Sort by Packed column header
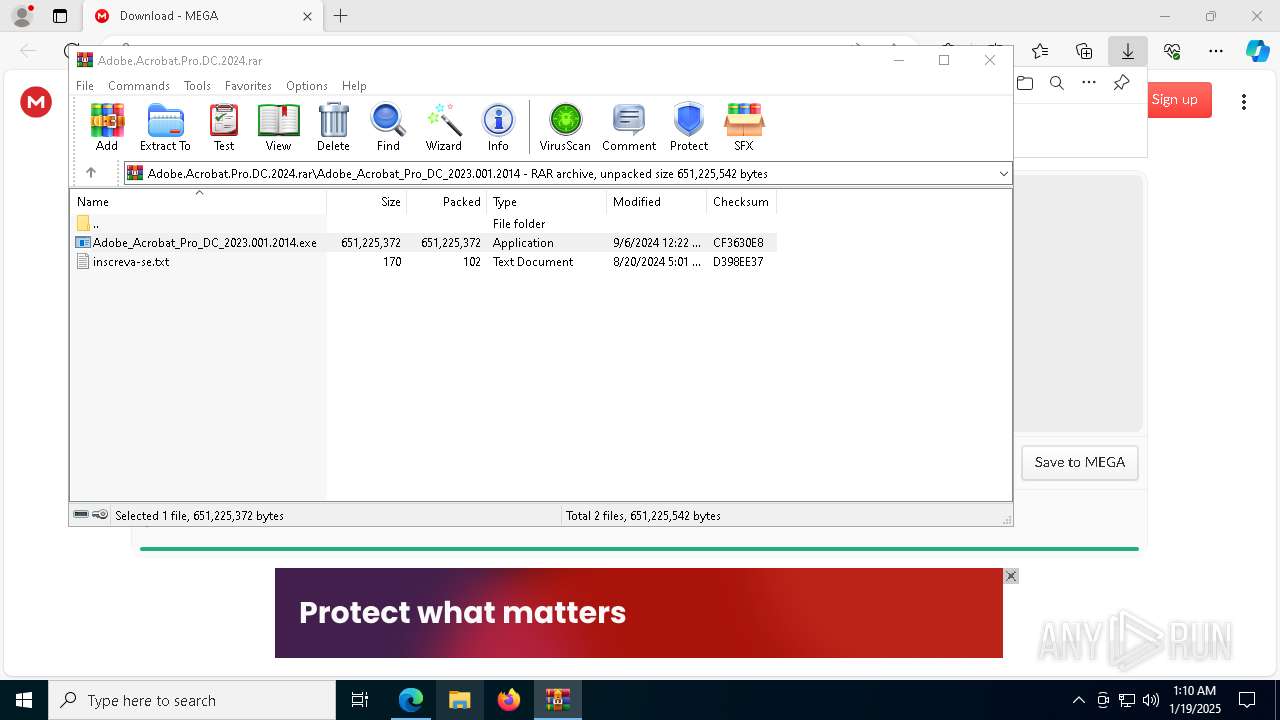This screenshot has width=1280, height=720. pos(447,202)
